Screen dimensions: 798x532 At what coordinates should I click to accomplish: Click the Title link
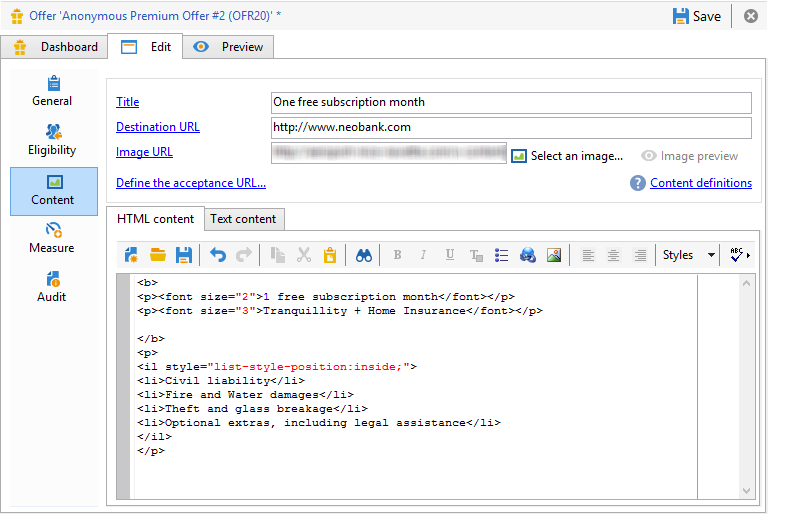128,102
